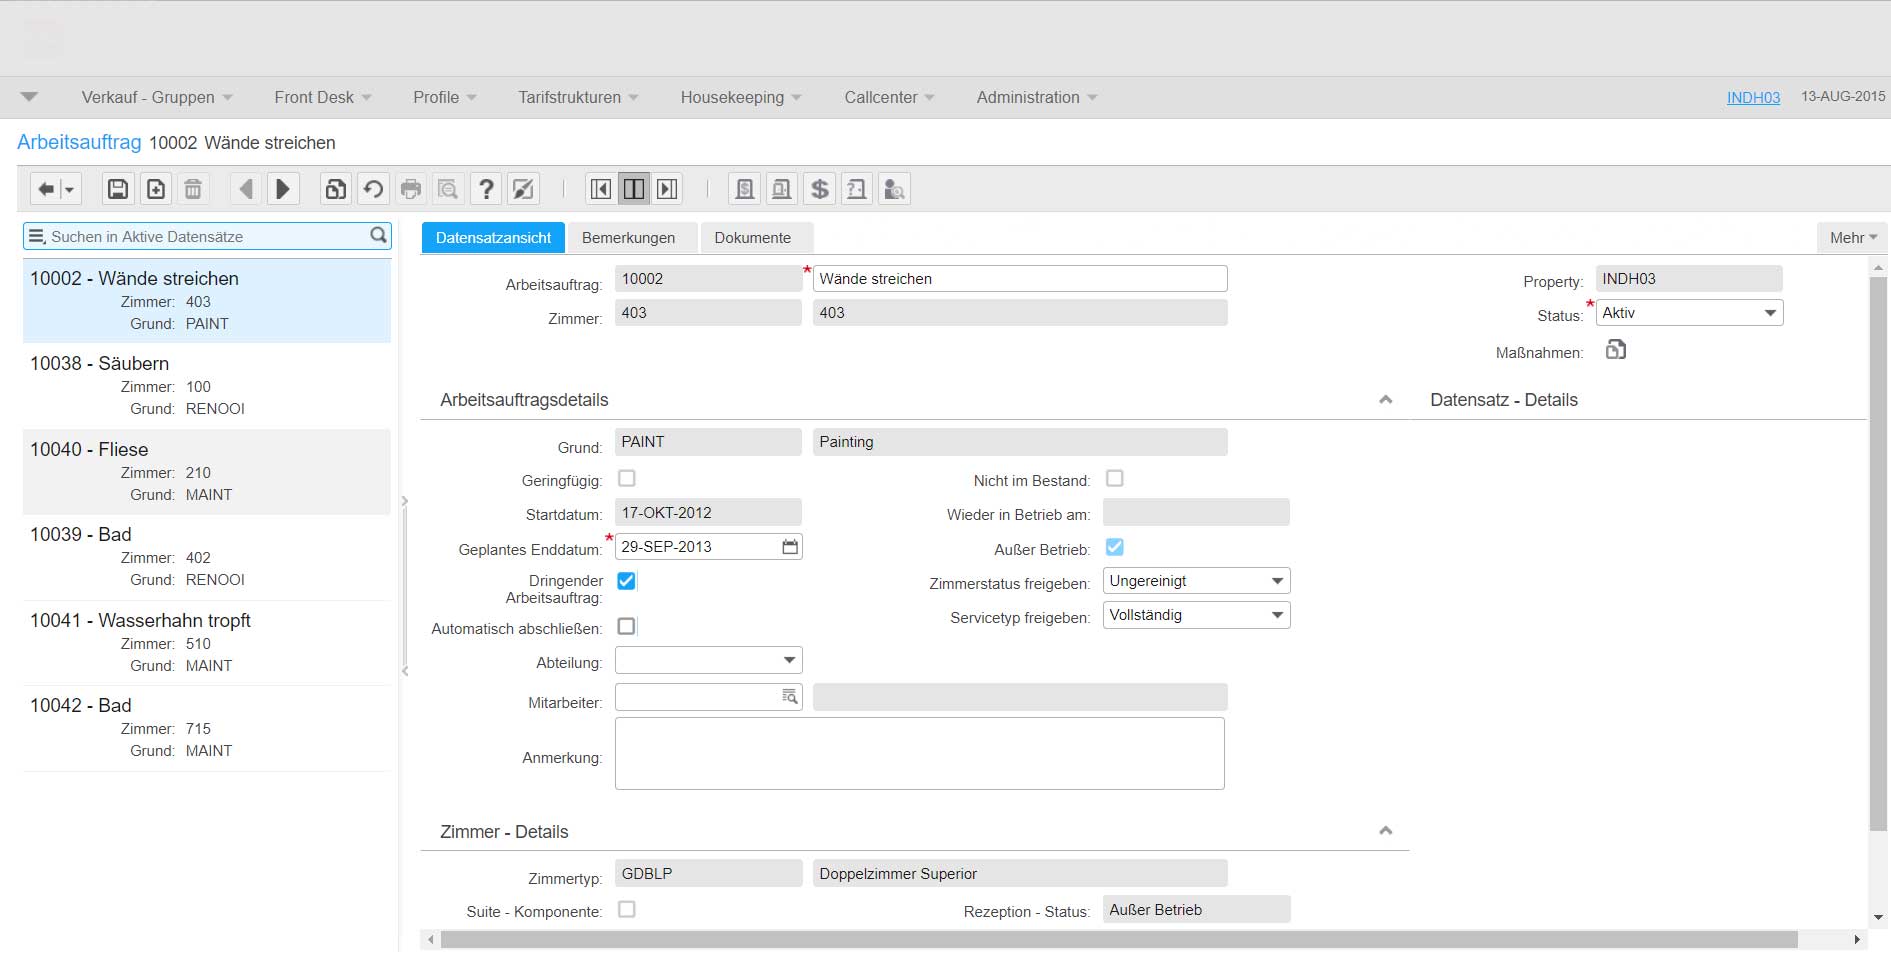Open help with the question mark icon
1891x965 pixels.
486,189
